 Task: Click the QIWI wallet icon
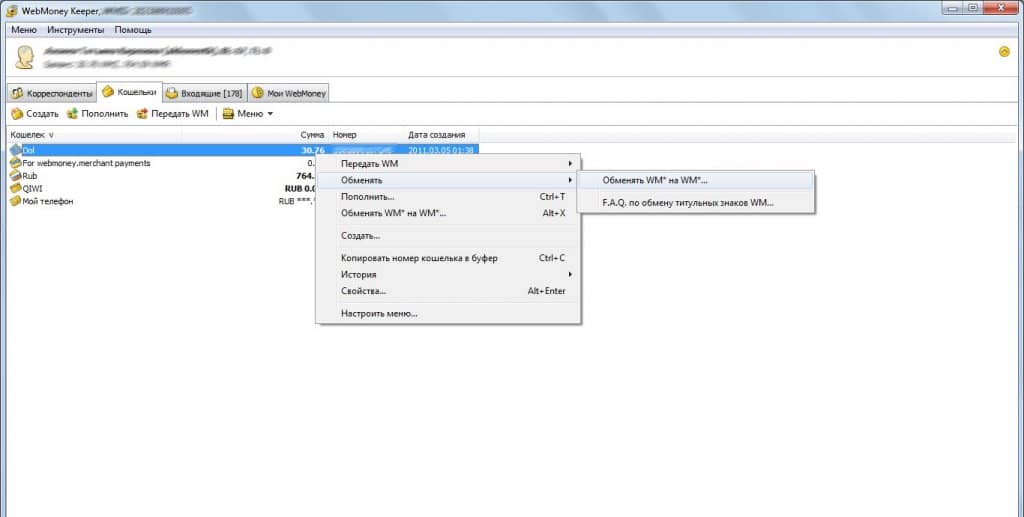[x=16, y=189]
